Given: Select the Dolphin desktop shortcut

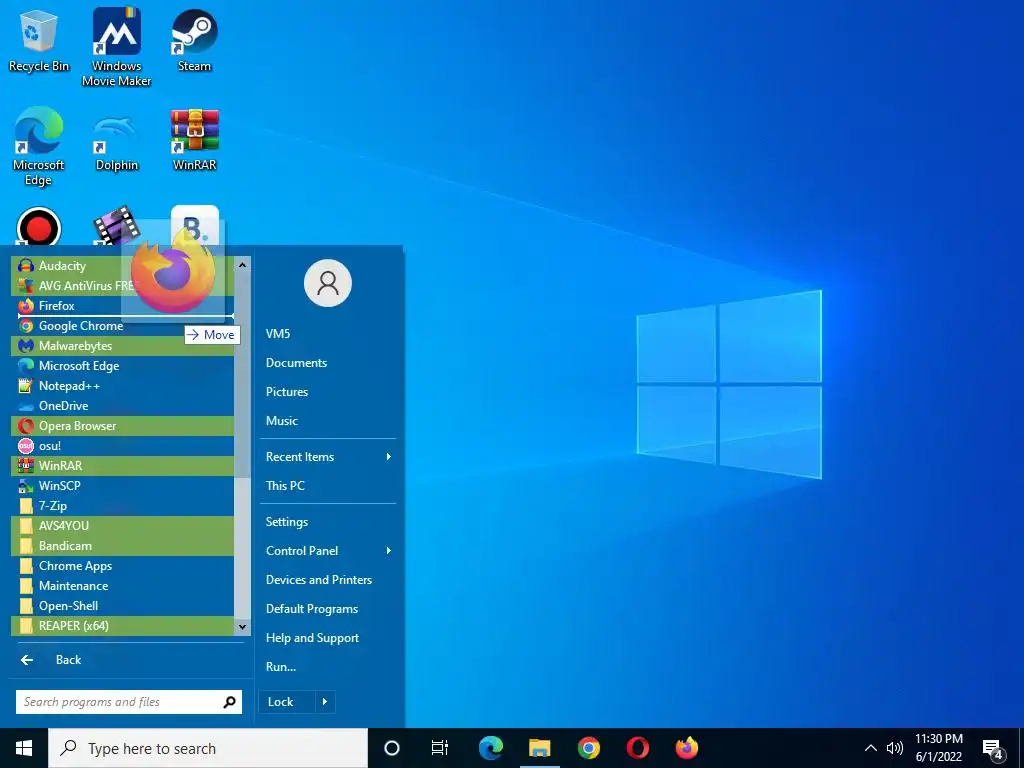Looking at the screenshot, I should pos(116,142).
